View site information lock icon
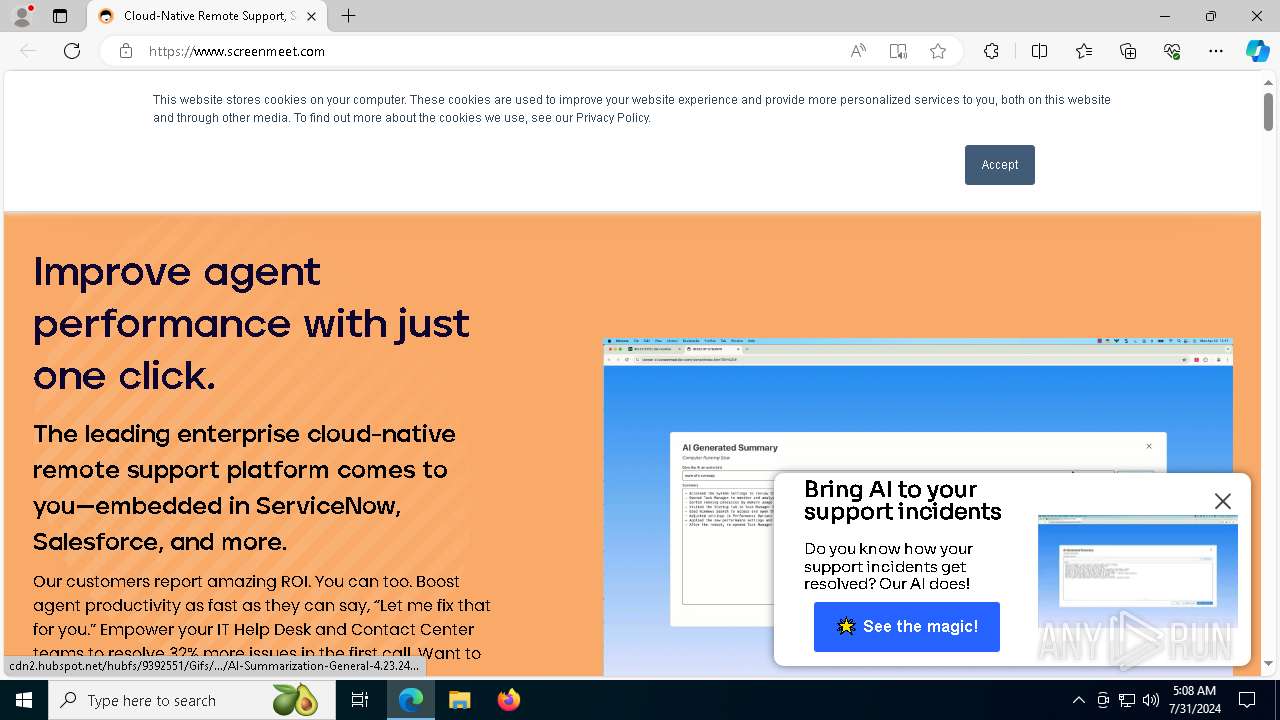The image size is (1280, 720). click(x=125, y=51)
